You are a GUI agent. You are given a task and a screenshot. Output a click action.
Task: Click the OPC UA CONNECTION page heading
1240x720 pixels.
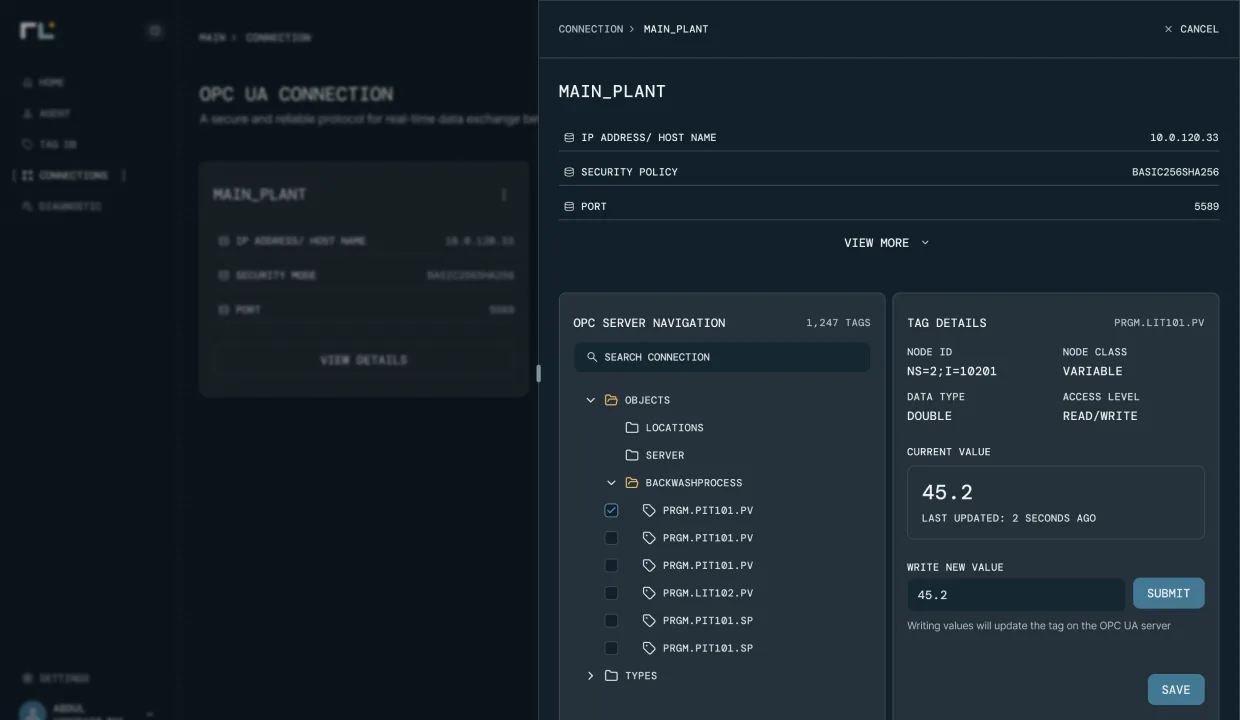click(296, 94)
